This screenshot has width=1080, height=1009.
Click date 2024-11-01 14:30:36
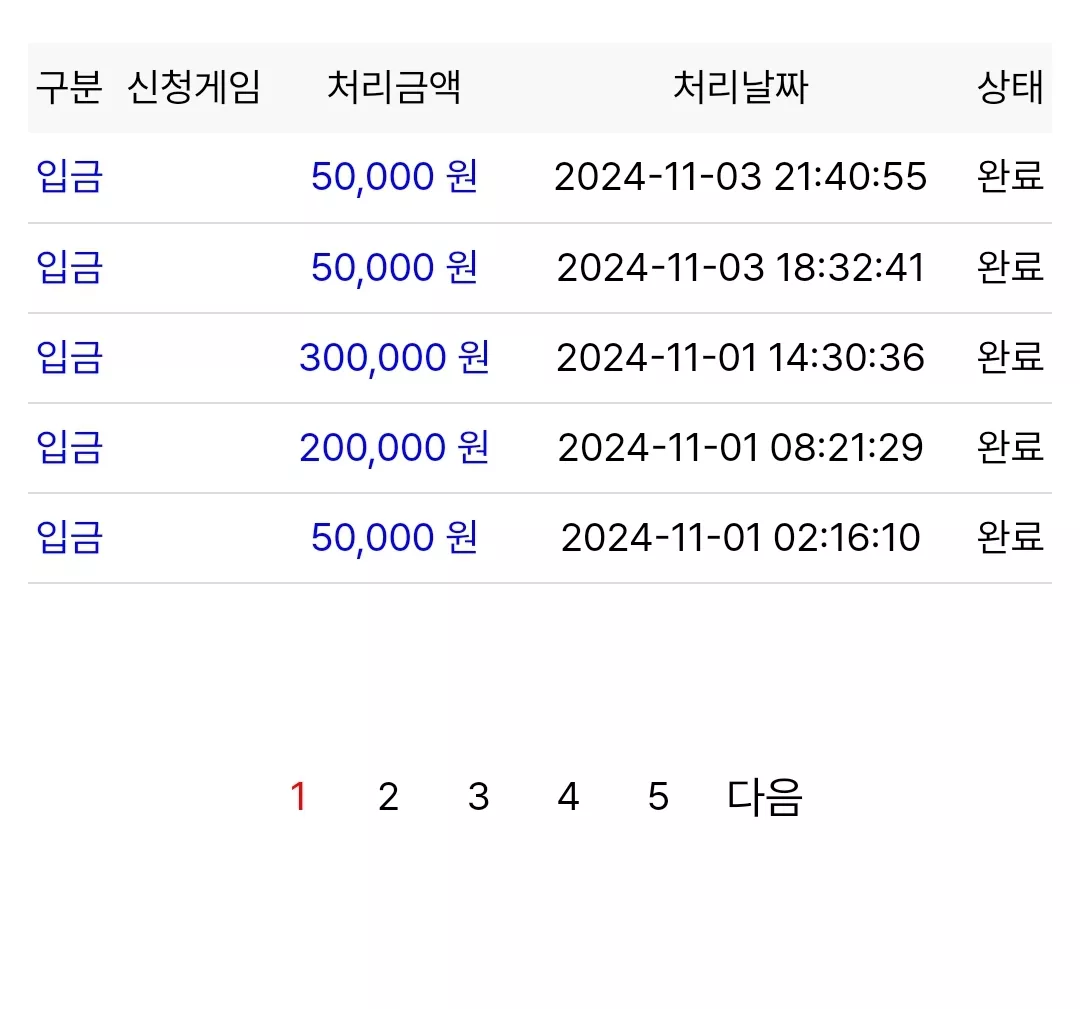pos(740,357)
